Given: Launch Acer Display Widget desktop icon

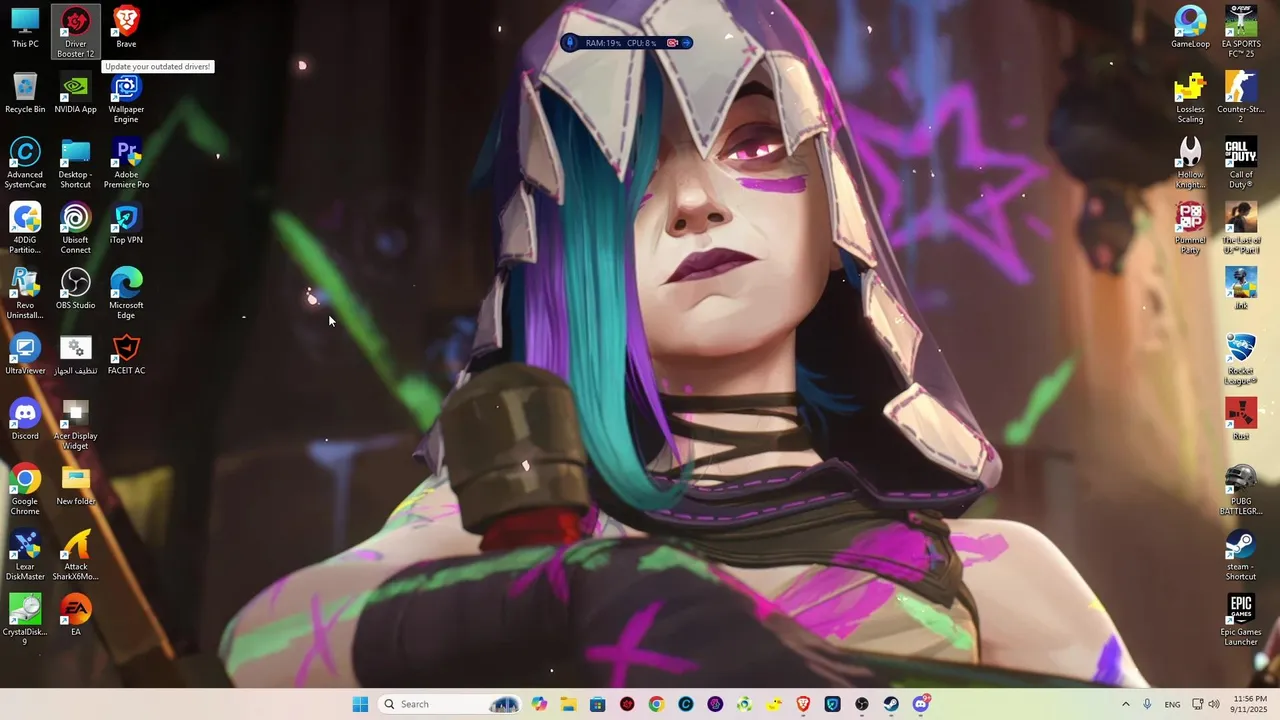Looking at the screenshot, I should (x=76, y=424).
